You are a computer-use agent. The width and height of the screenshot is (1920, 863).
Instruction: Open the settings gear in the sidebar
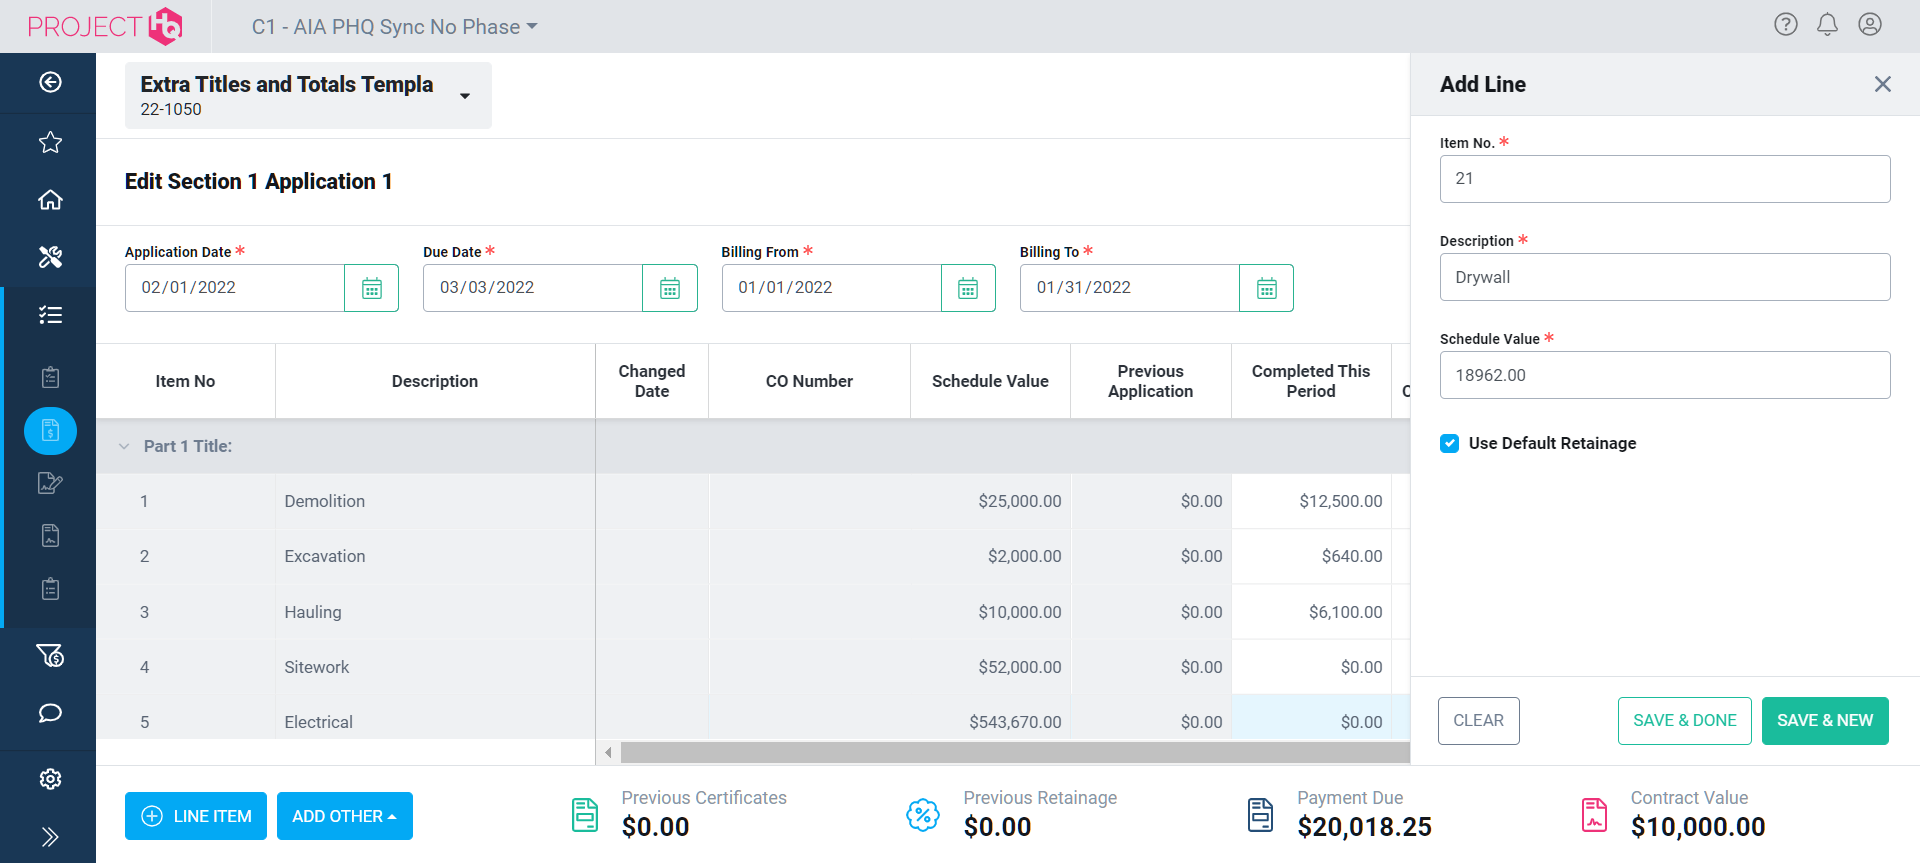tap(50, 779)
